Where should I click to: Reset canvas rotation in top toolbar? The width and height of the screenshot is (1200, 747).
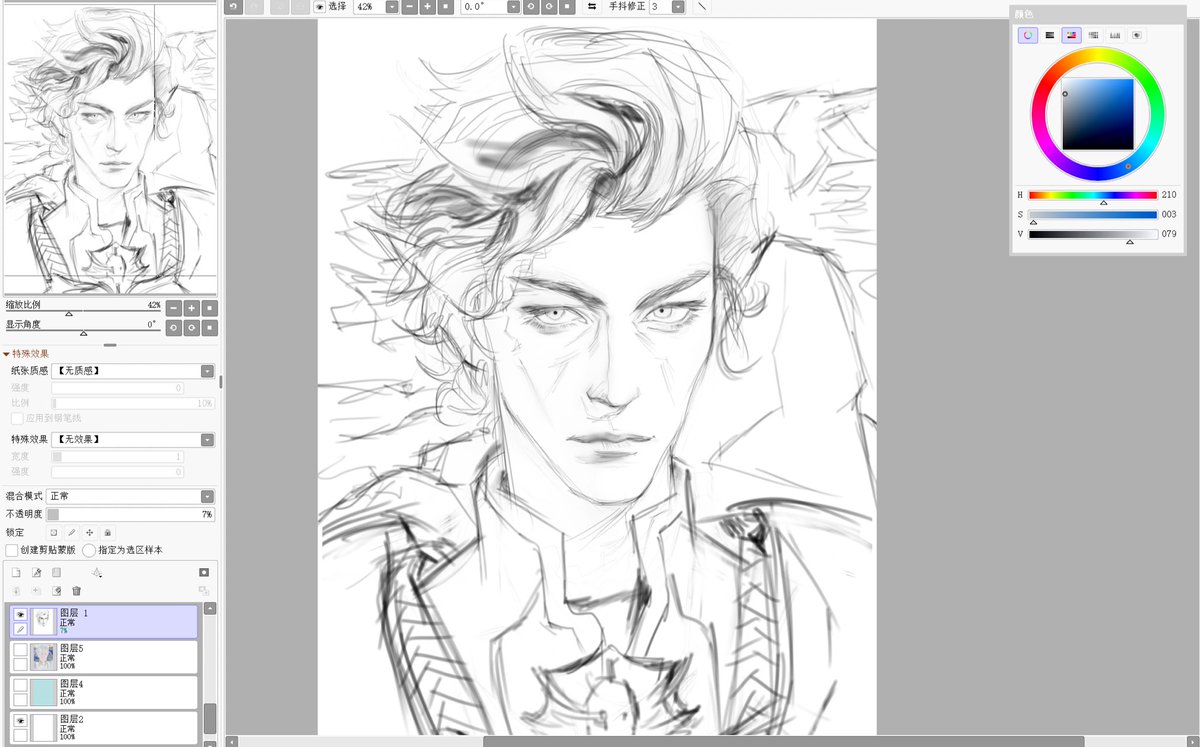pos(567,7)
